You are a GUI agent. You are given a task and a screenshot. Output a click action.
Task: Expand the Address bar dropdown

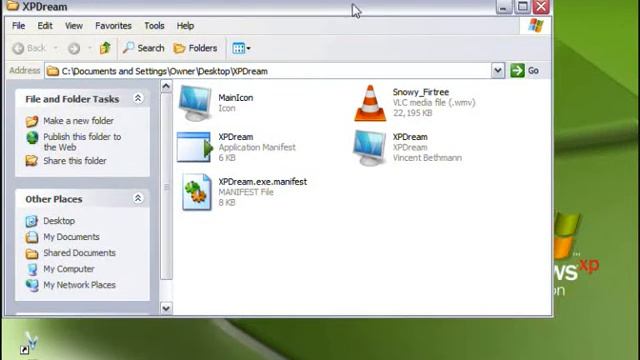(x=498, y=71)
